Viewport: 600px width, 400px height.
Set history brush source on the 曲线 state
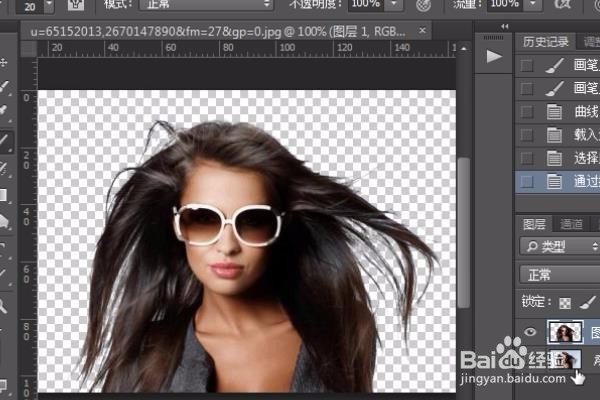(527, 112)
